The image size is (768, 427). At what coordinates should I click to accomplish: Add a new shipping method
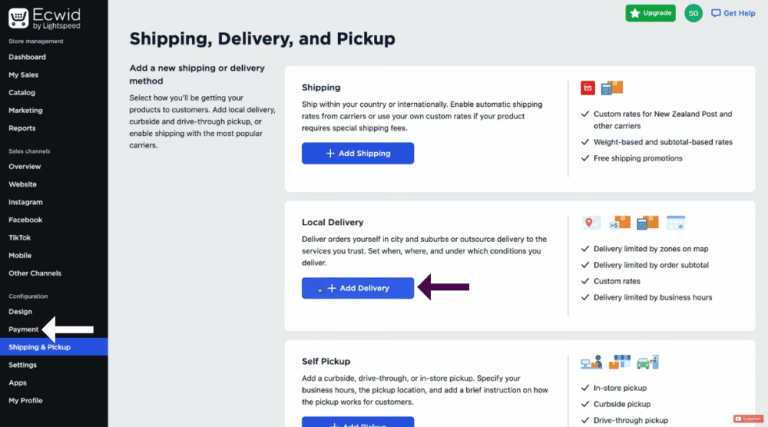point(358,153)
